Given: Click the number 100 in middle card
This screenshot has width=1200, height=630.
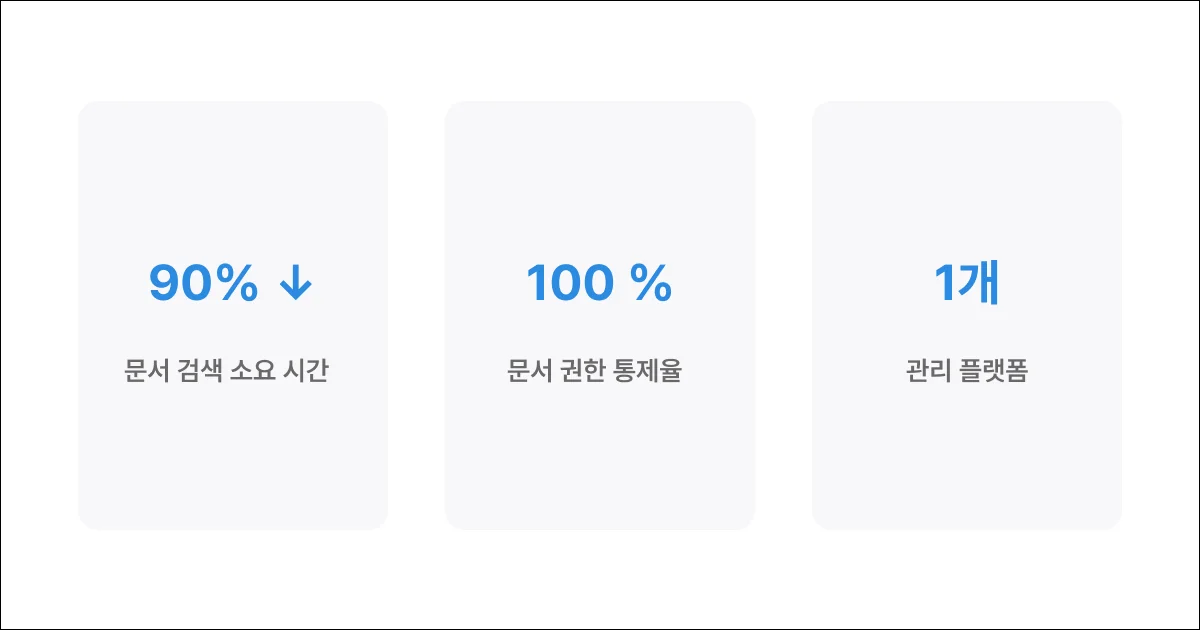Looking at the screenshot, I should click(x=570, y=285).
